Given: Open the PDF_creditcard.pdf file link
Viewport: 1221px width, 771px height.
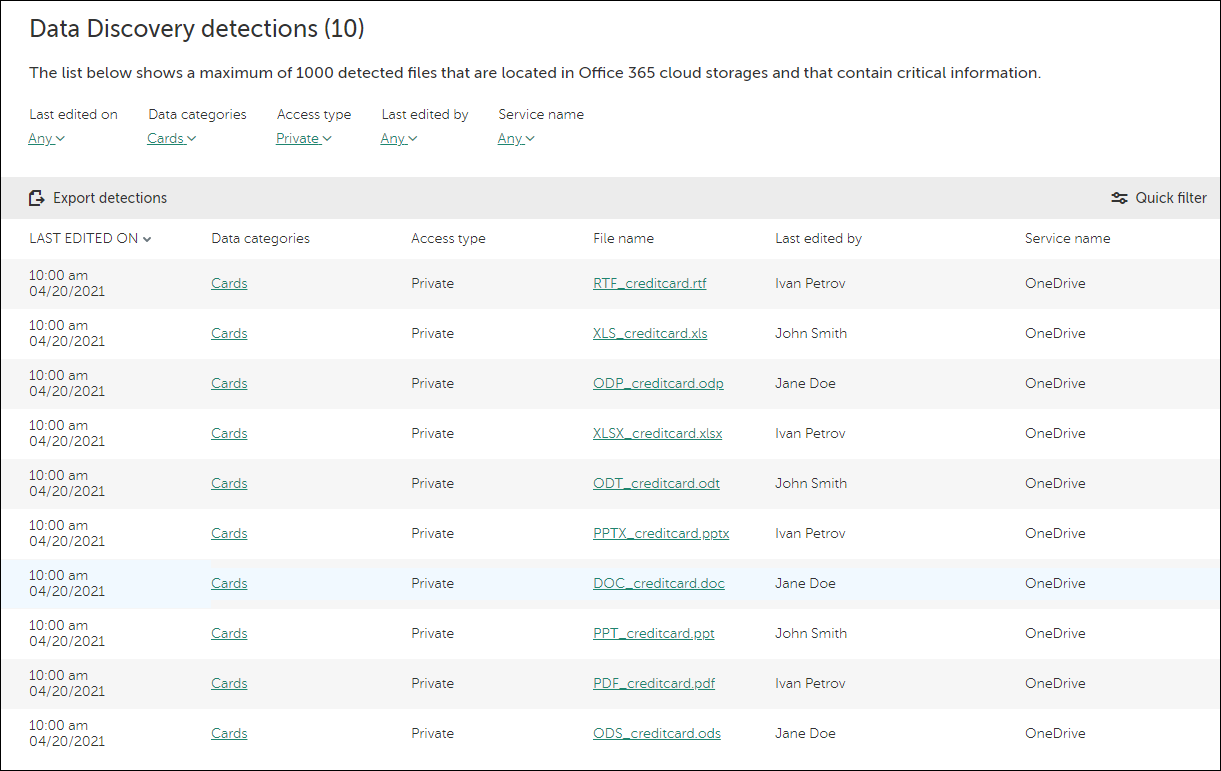Looking at the screenshot, I should pos(653,683).
